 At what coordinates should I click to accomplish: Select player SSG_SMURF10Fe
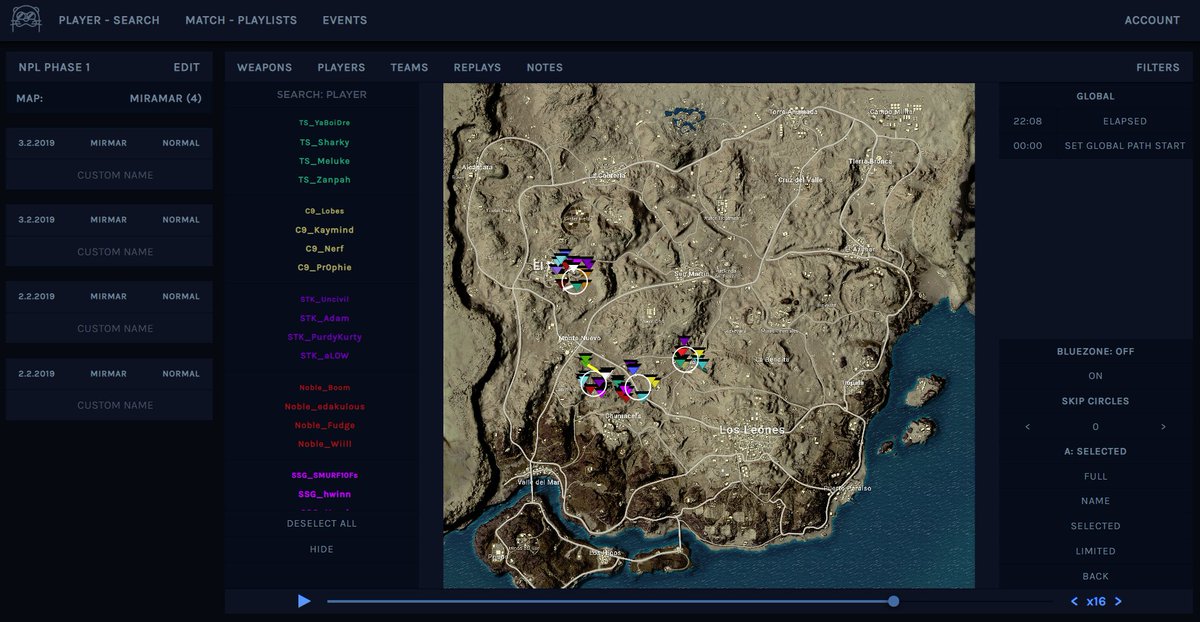[324, 476]
